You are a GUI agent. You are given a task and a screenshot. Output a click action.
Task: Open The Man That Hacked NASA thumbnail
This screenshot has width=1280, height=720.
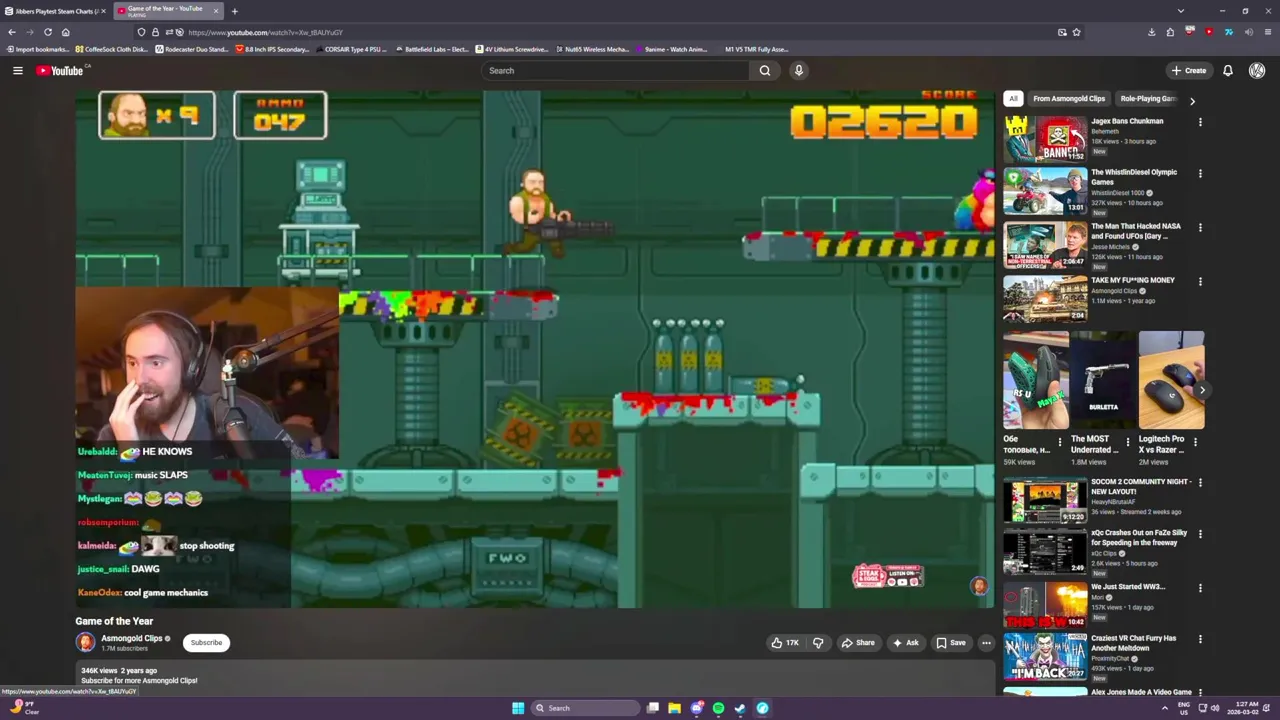pos(1045,245)
